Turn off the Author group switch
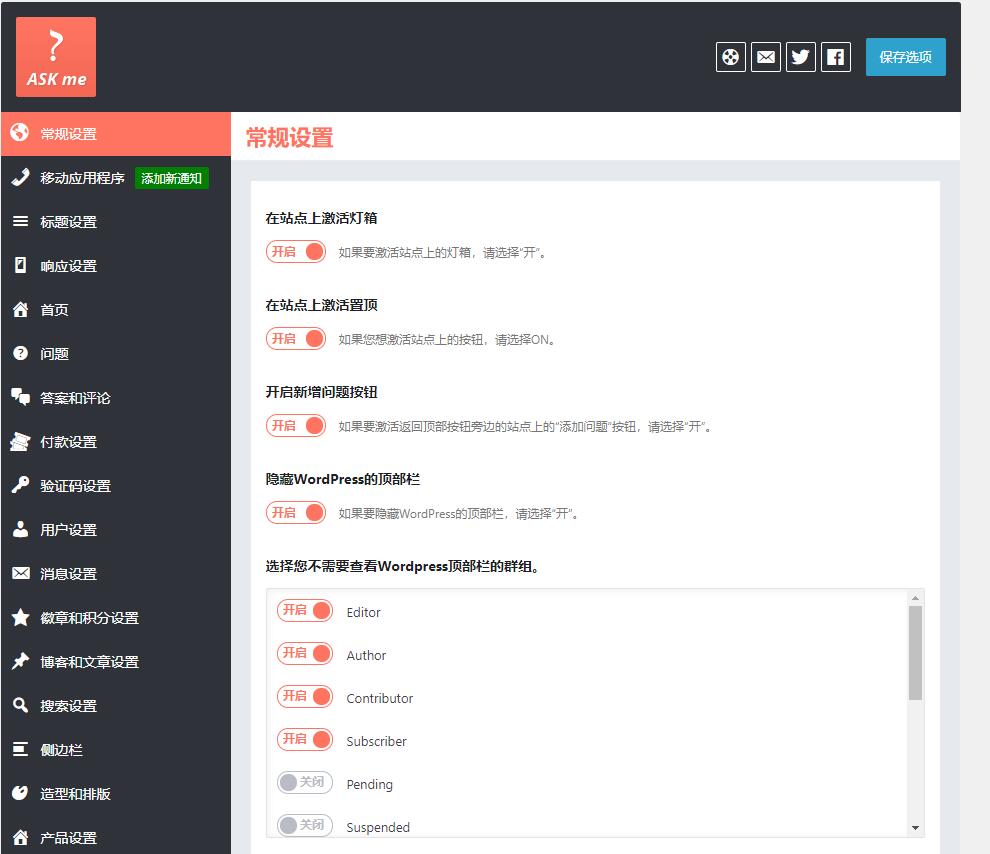This screenshot has width=990, height=854. click(305, 653)
